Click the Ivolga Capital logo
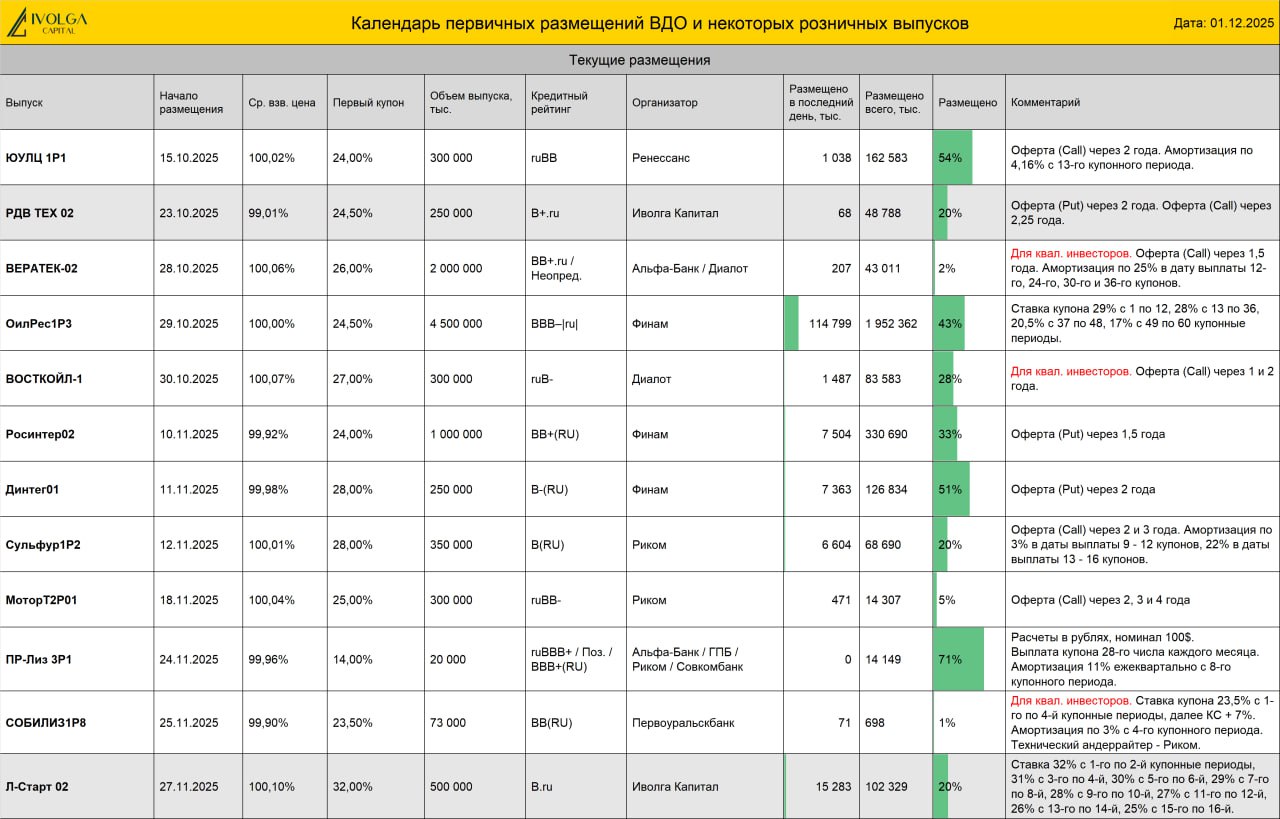The height and width of the screenshot is (819, 1280). 47,22
